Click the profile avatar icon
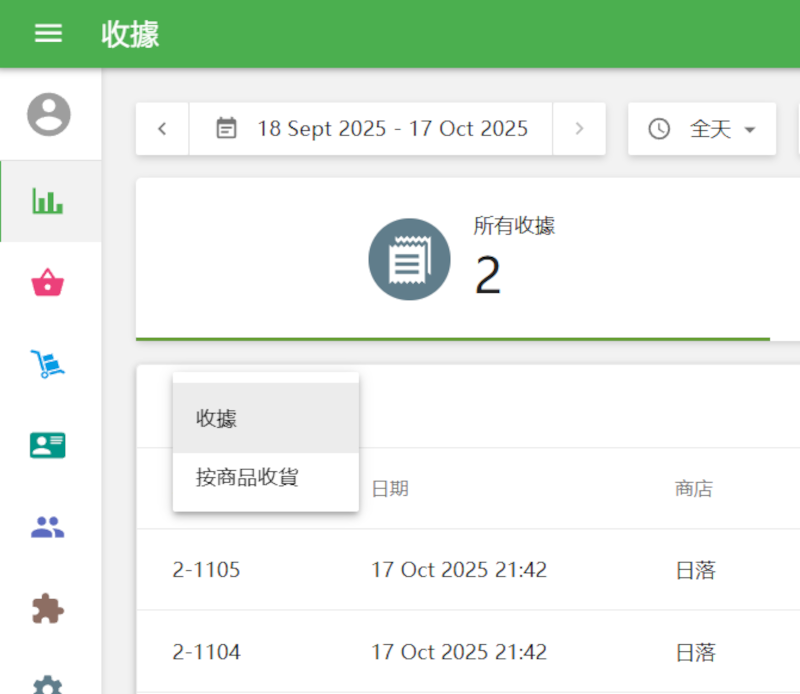Screen dimensions: 800x694 click(49, 113)
